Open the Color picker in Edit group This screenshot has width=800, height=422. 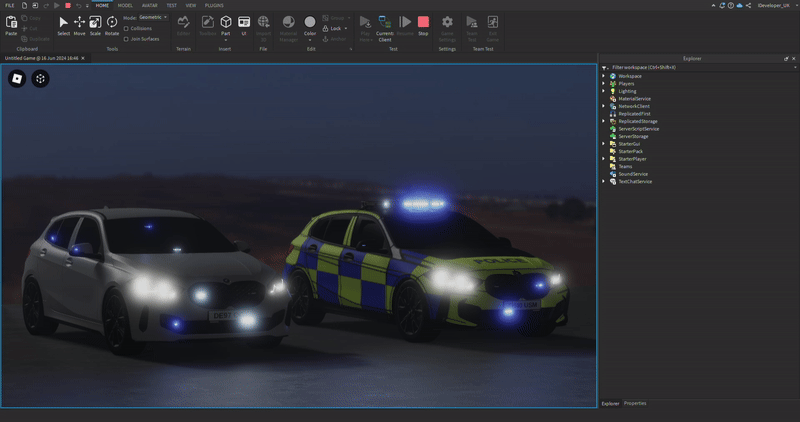[310, 24]
